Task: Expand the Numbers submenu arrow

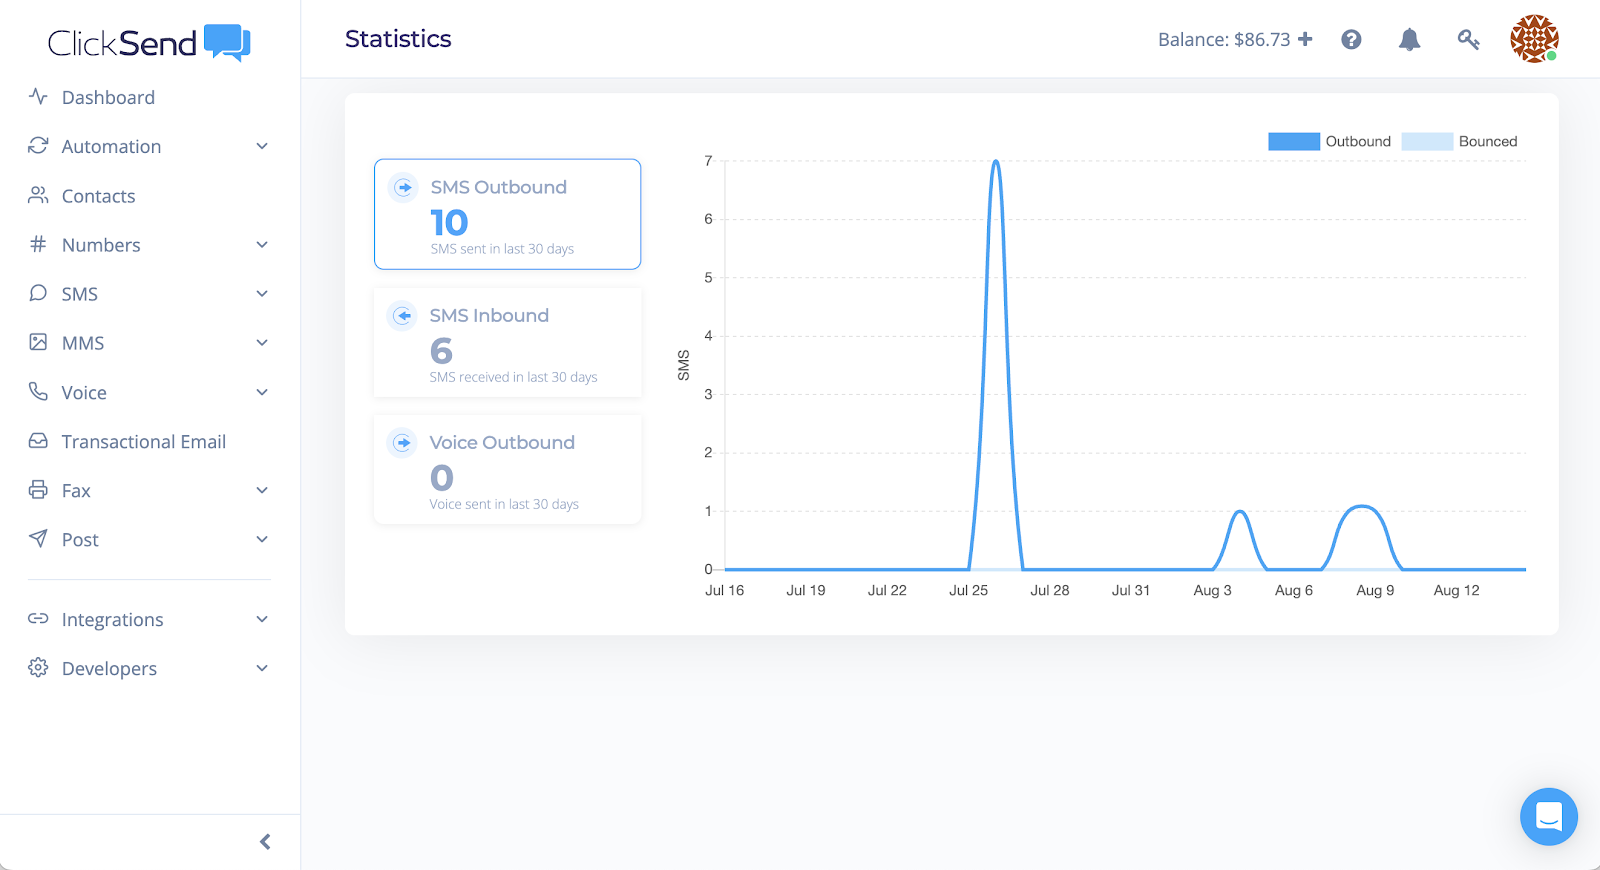Action: [262, 245]
